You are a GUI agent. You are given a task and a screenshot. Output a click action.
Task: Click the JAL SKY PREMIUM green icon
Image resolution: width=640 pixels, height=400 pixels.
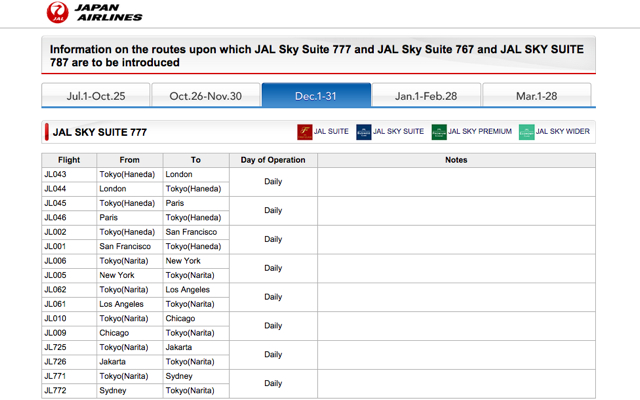(x=439, y=132)
